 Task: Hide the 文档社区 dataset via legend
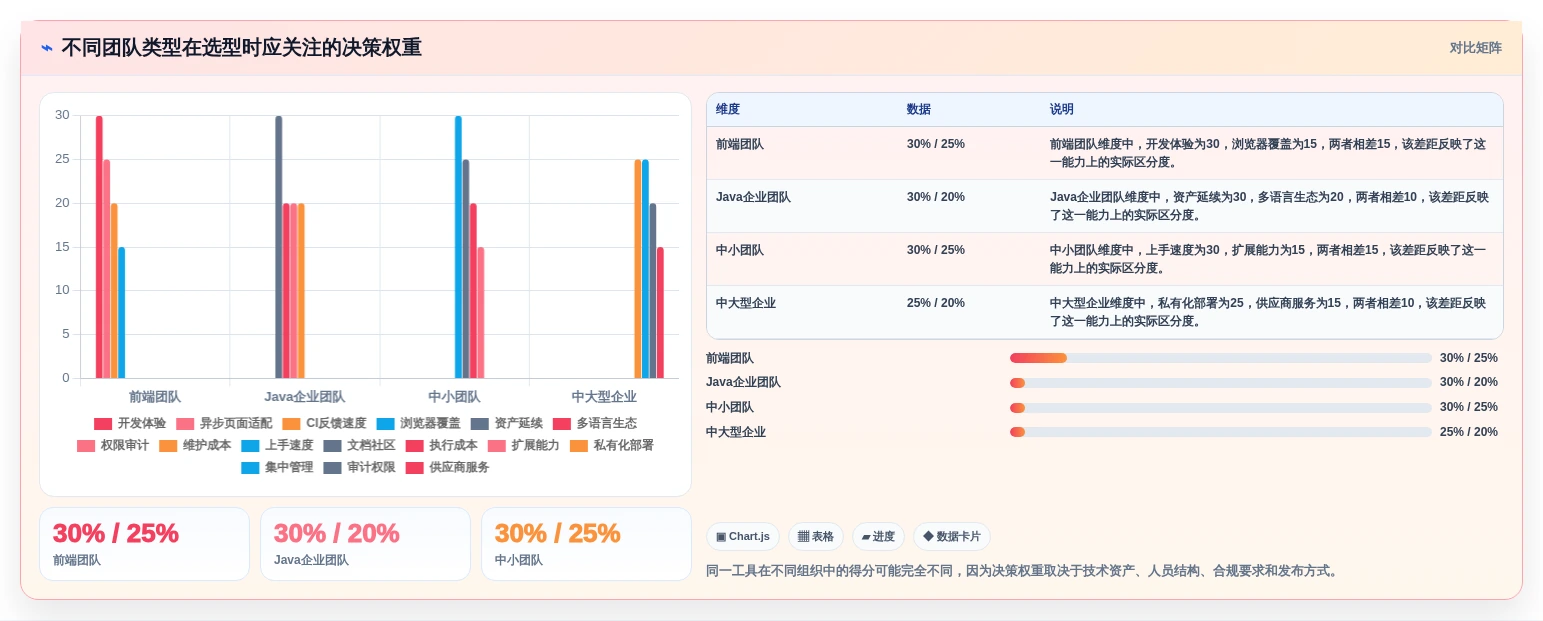click(x=359, y=445)
